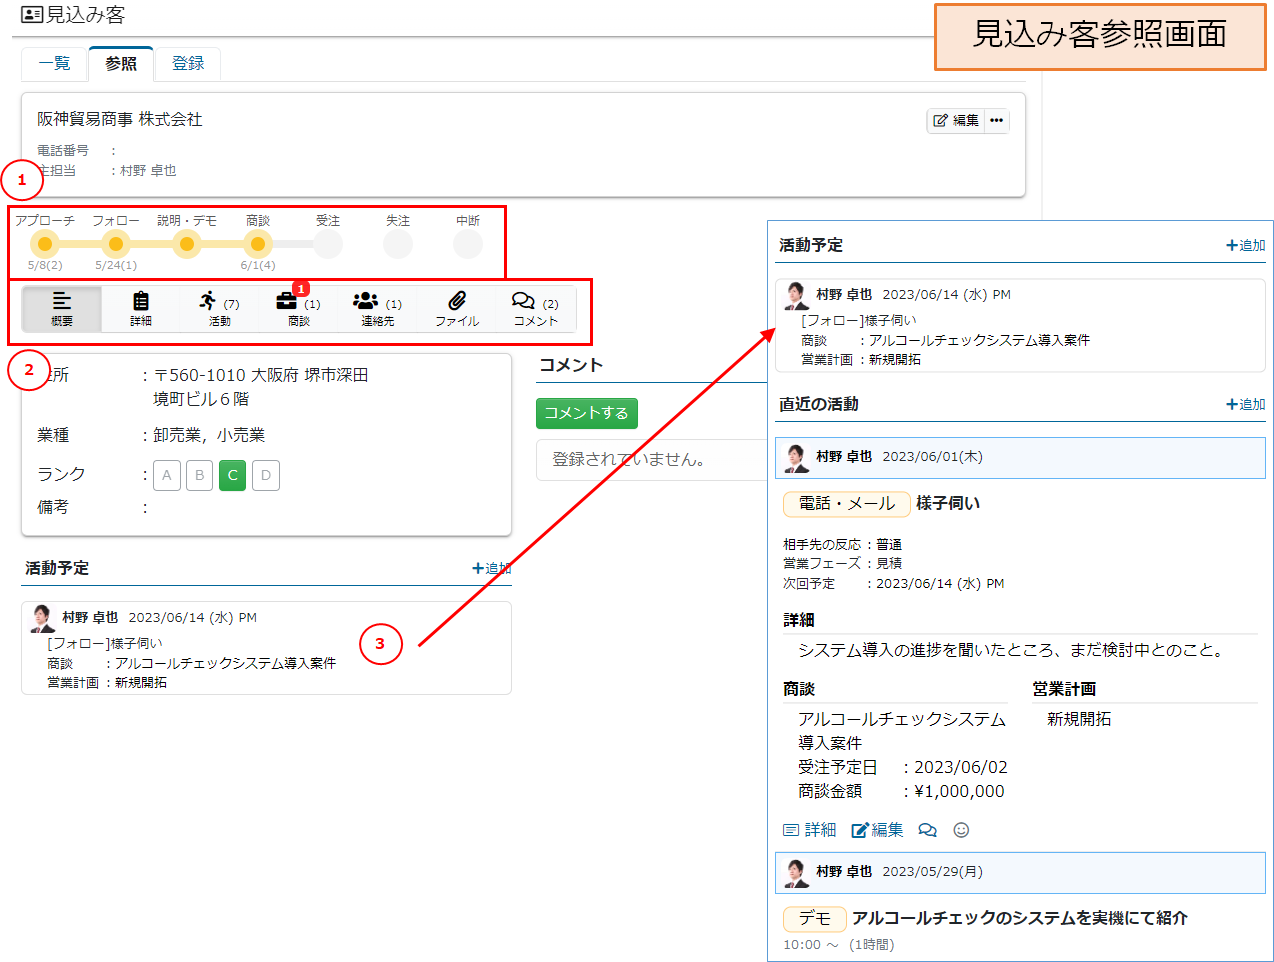Switch to the 一覧 tab
This screenshot has width=1274, height=962.
click(x=54, y=64)
